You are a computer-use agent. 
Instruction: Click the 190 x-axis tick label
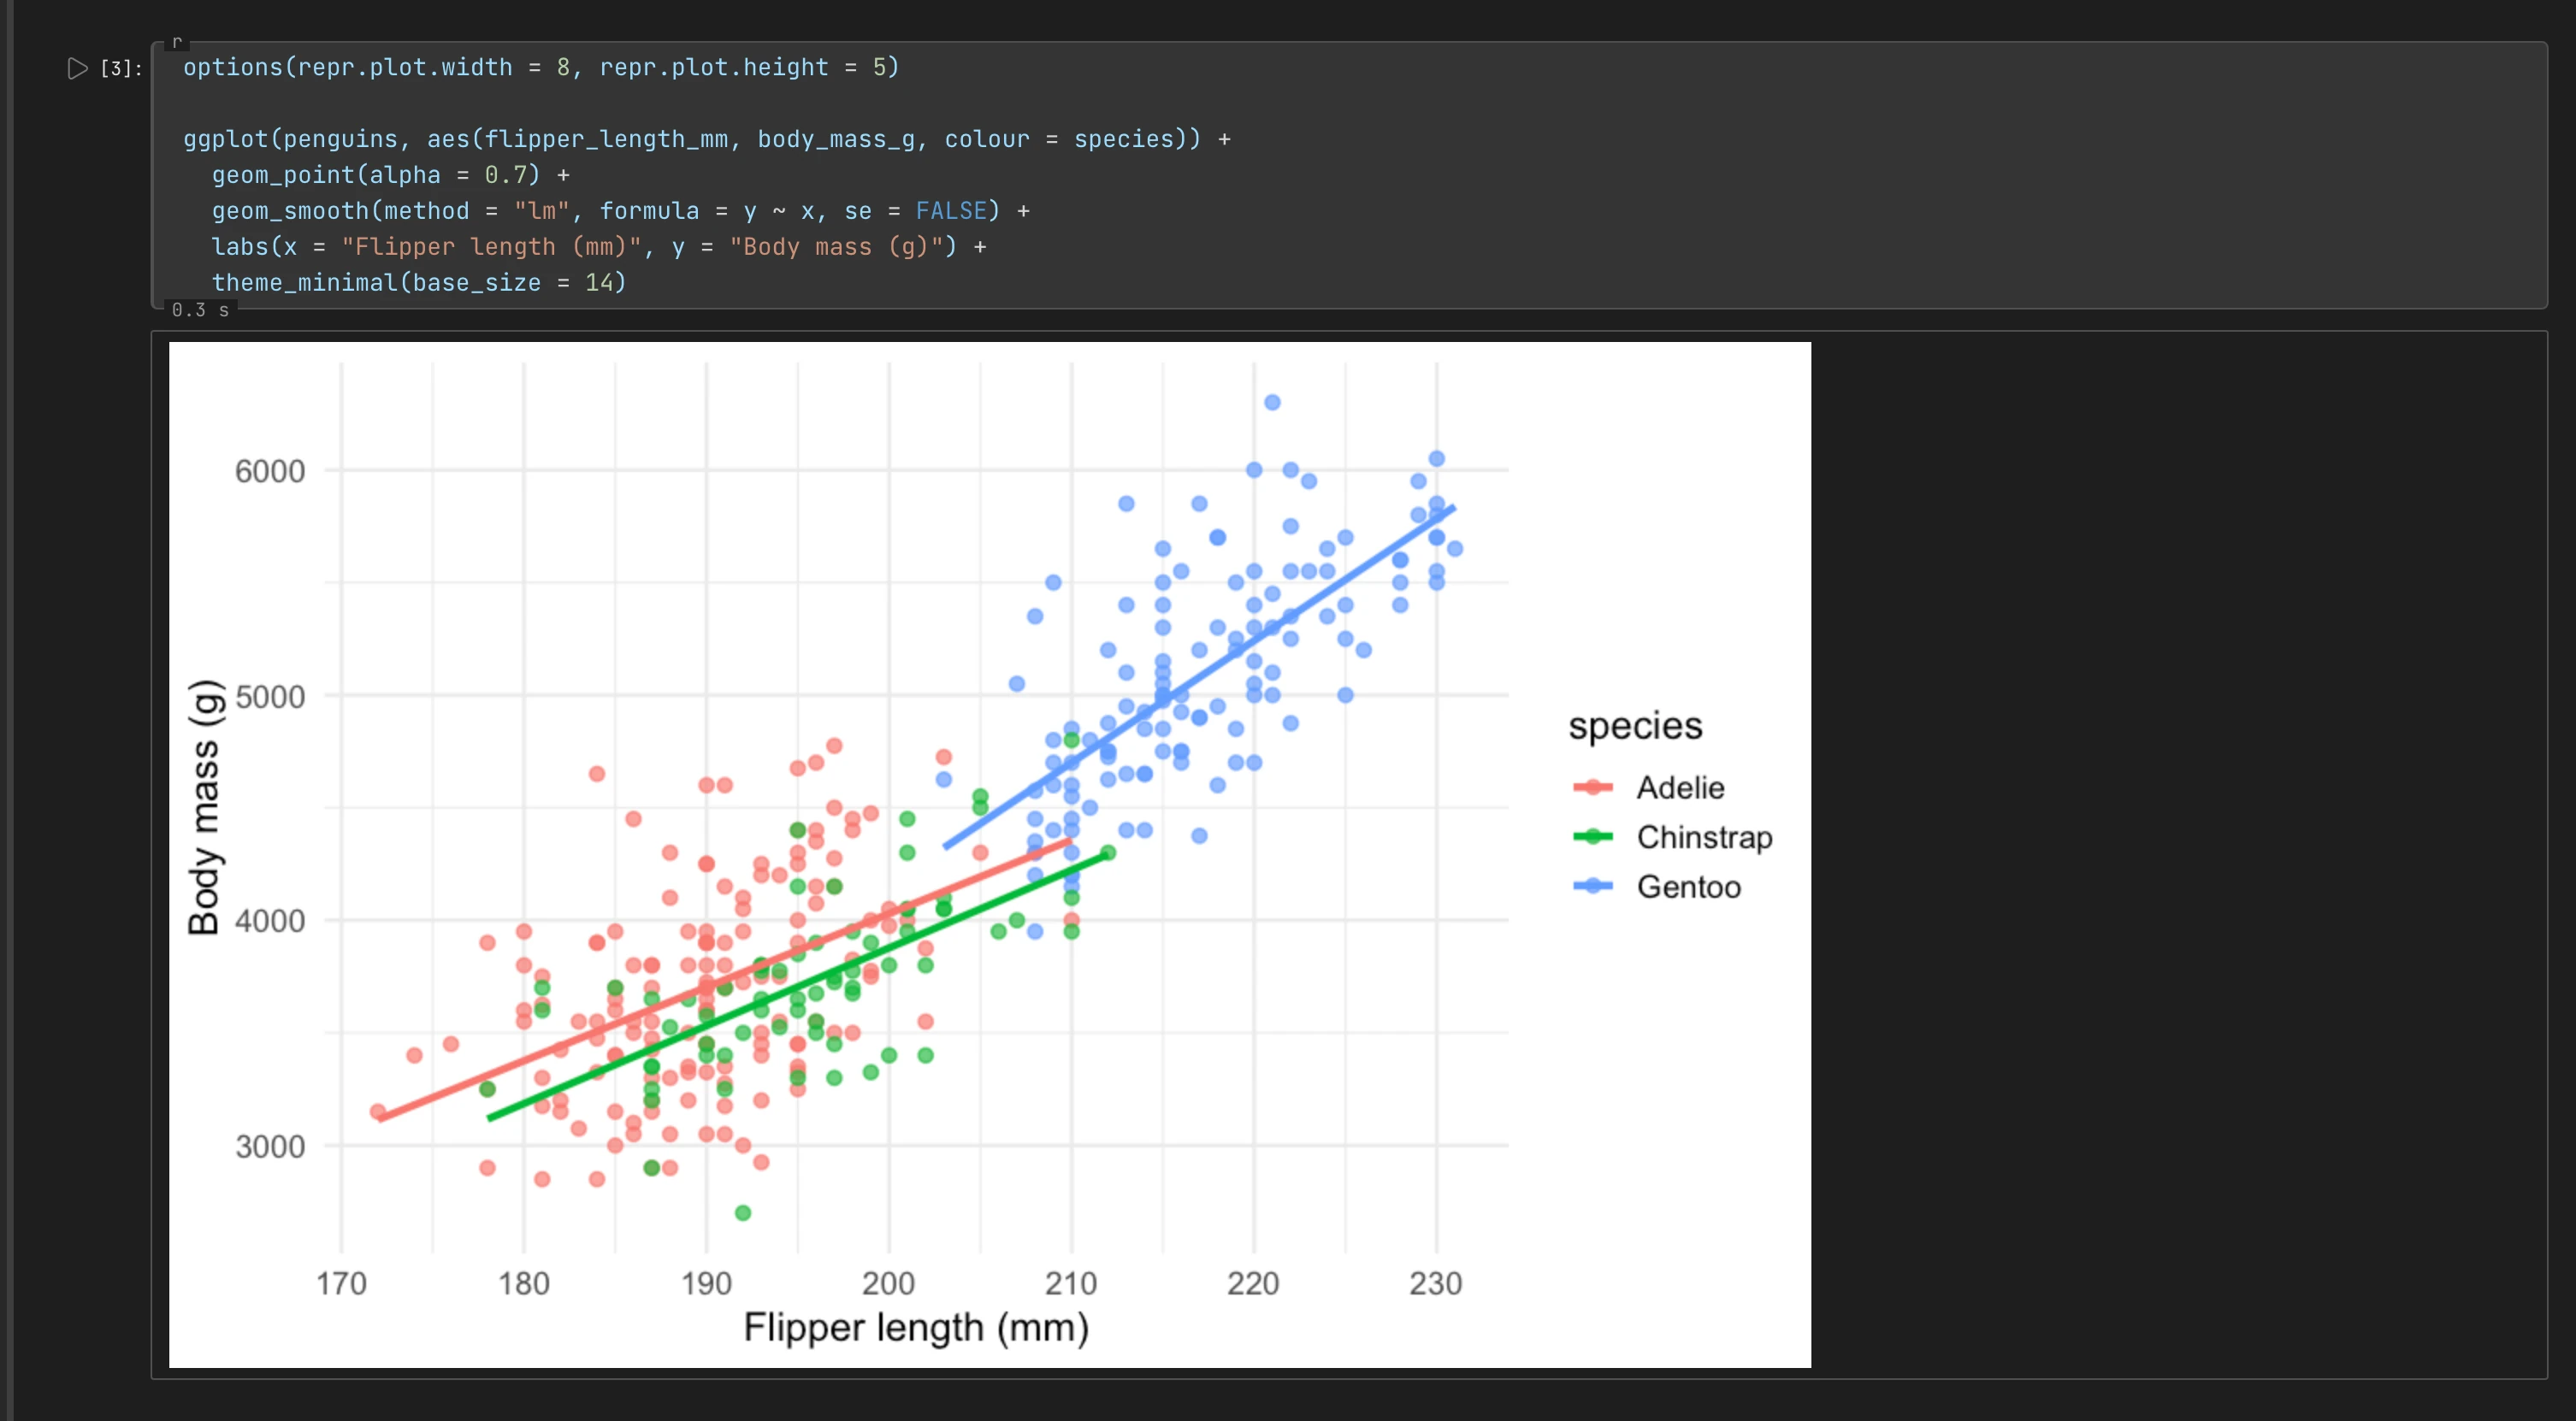coord(706,1283)
